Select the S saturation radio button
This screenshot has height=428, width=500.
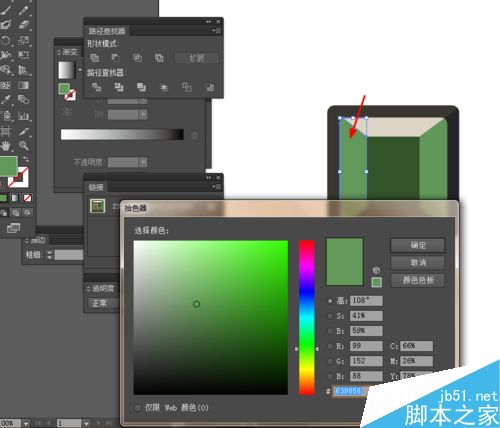click(330, 316)
